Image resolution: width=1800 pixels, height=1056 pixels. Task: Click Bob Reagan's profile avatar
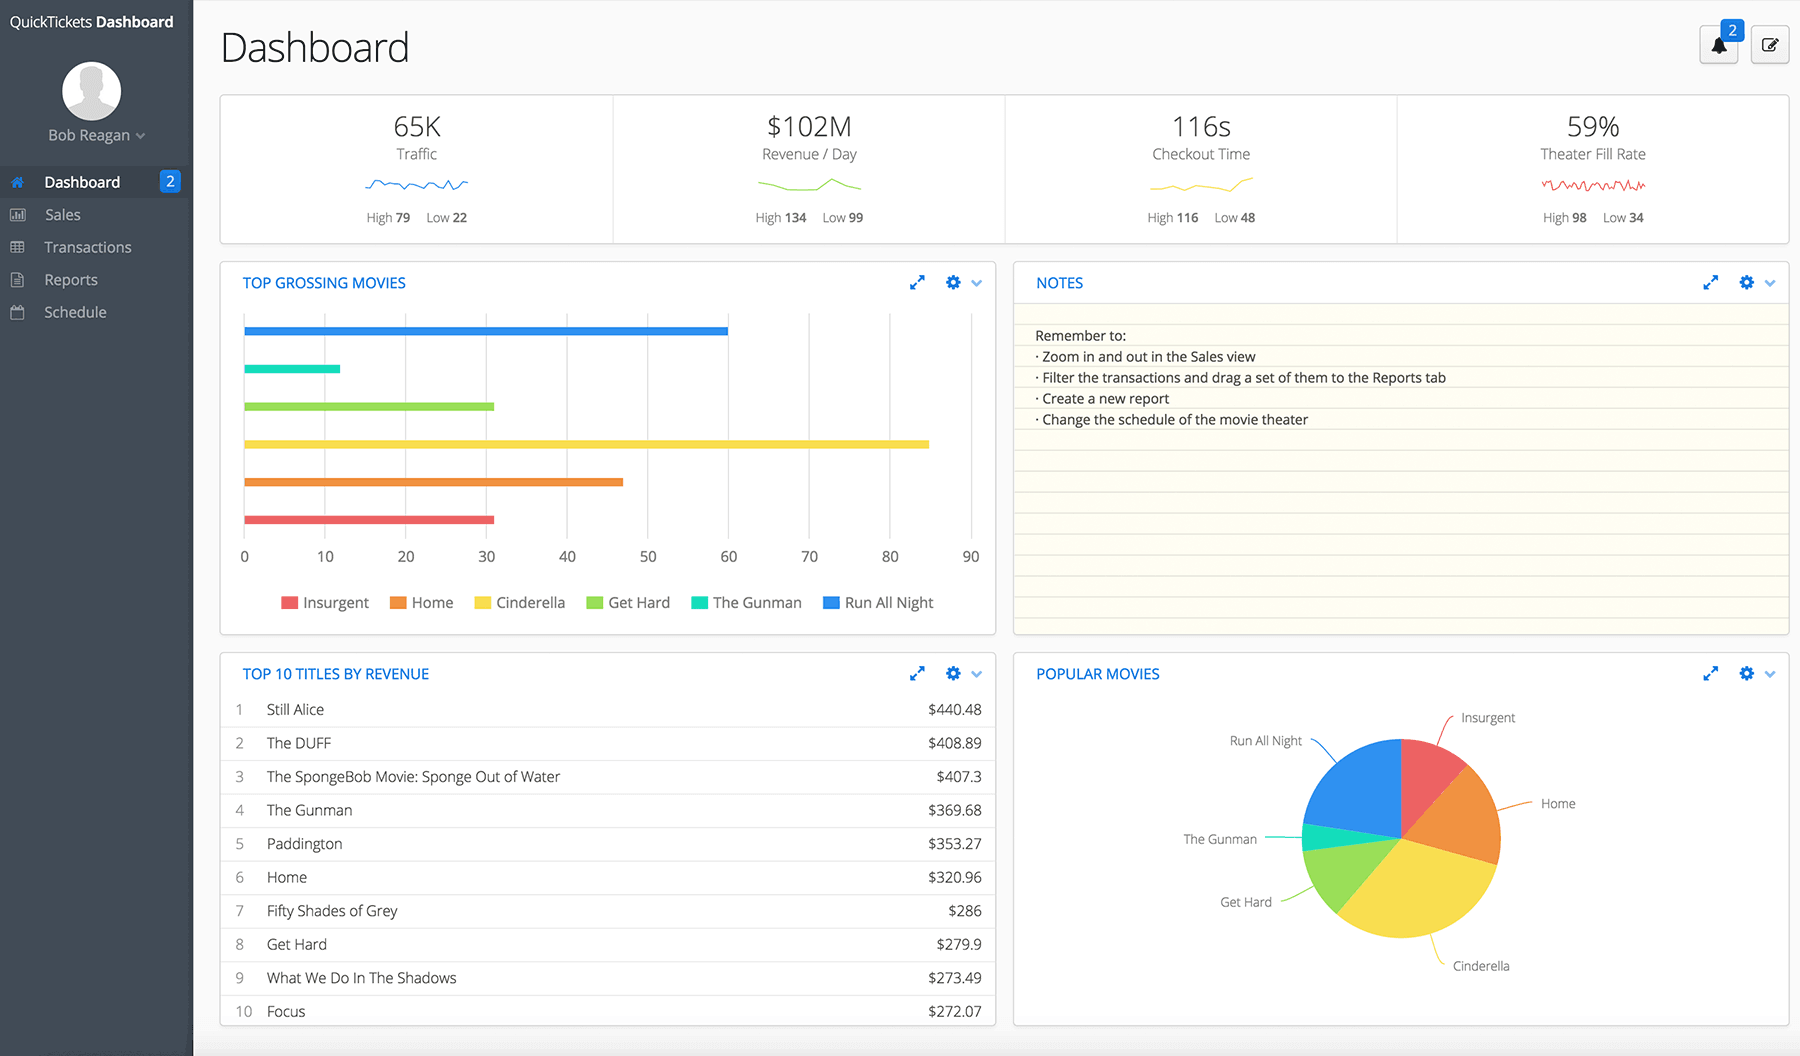(x=91, y=91)
